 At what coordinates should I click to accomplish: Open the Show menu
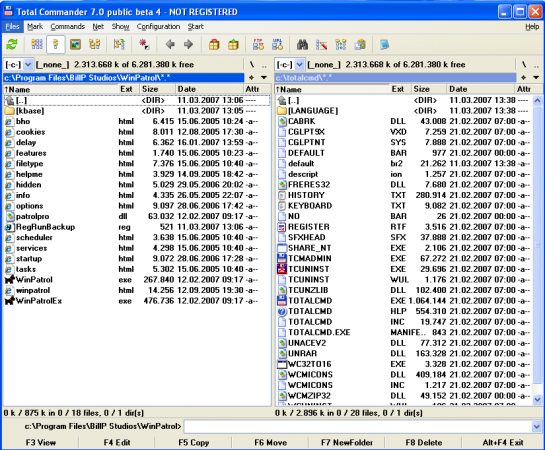(x=120, y=27)
